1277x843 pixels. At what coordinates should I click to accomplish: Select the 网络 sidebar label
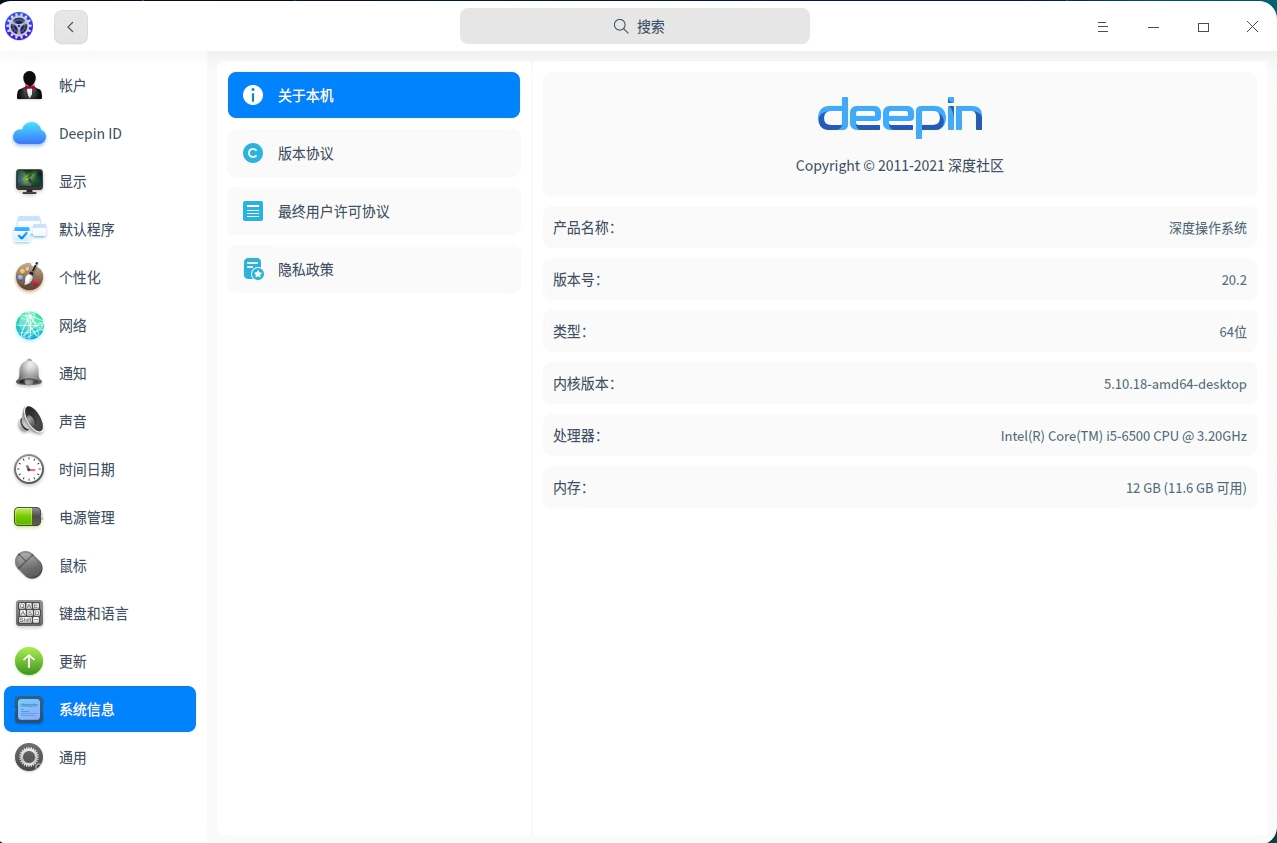[x=73, y=326]
